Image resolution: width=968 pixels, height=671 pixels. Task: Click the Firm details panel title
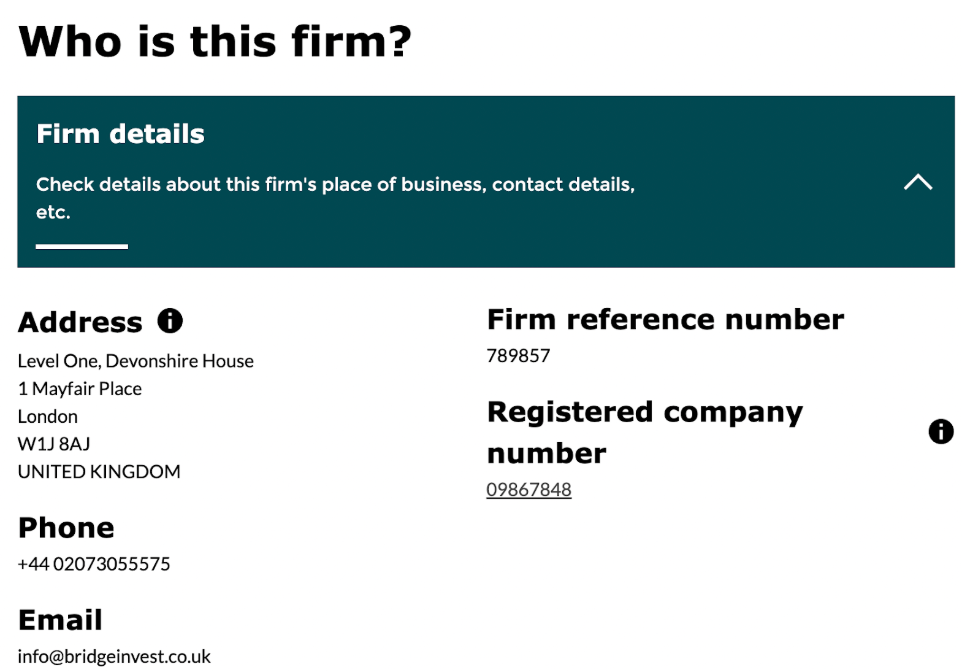[x=120, y=134]
